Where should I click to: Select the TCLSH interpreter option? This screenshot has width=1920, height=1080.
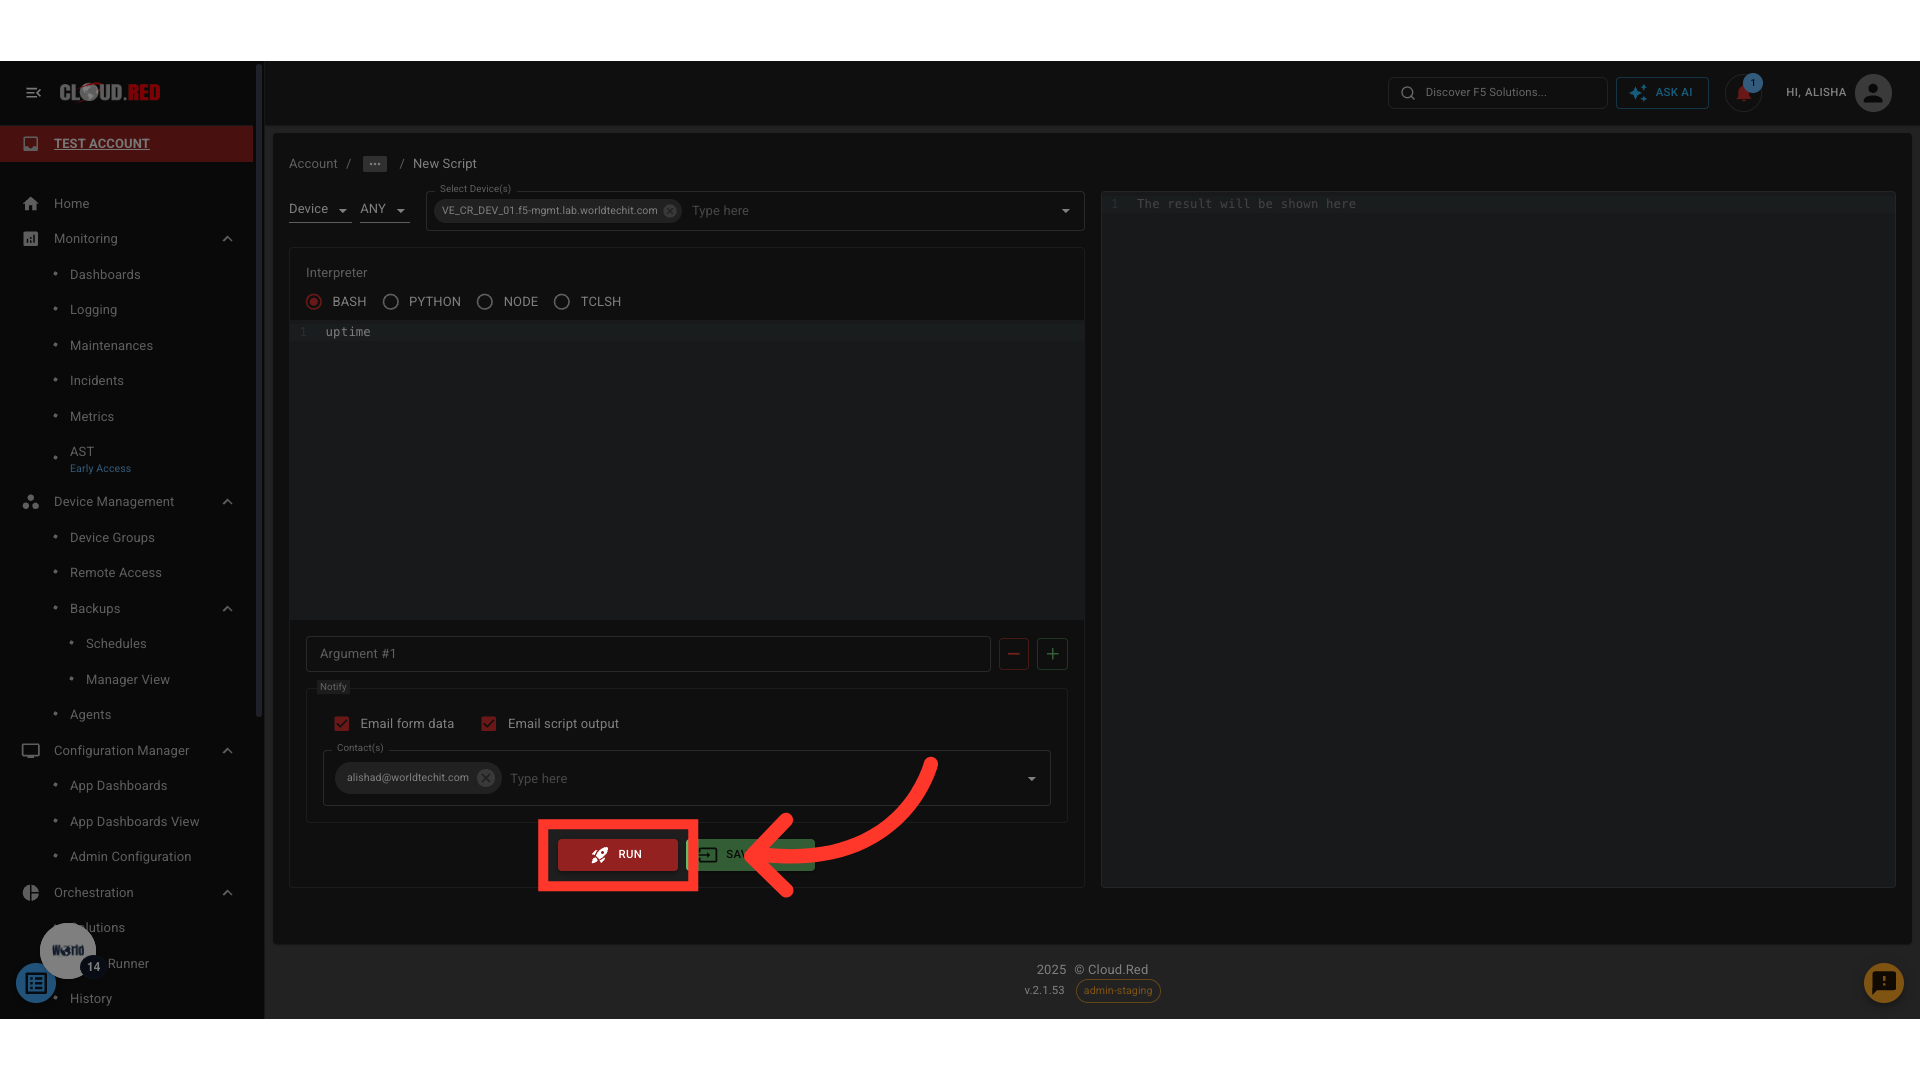562,302
